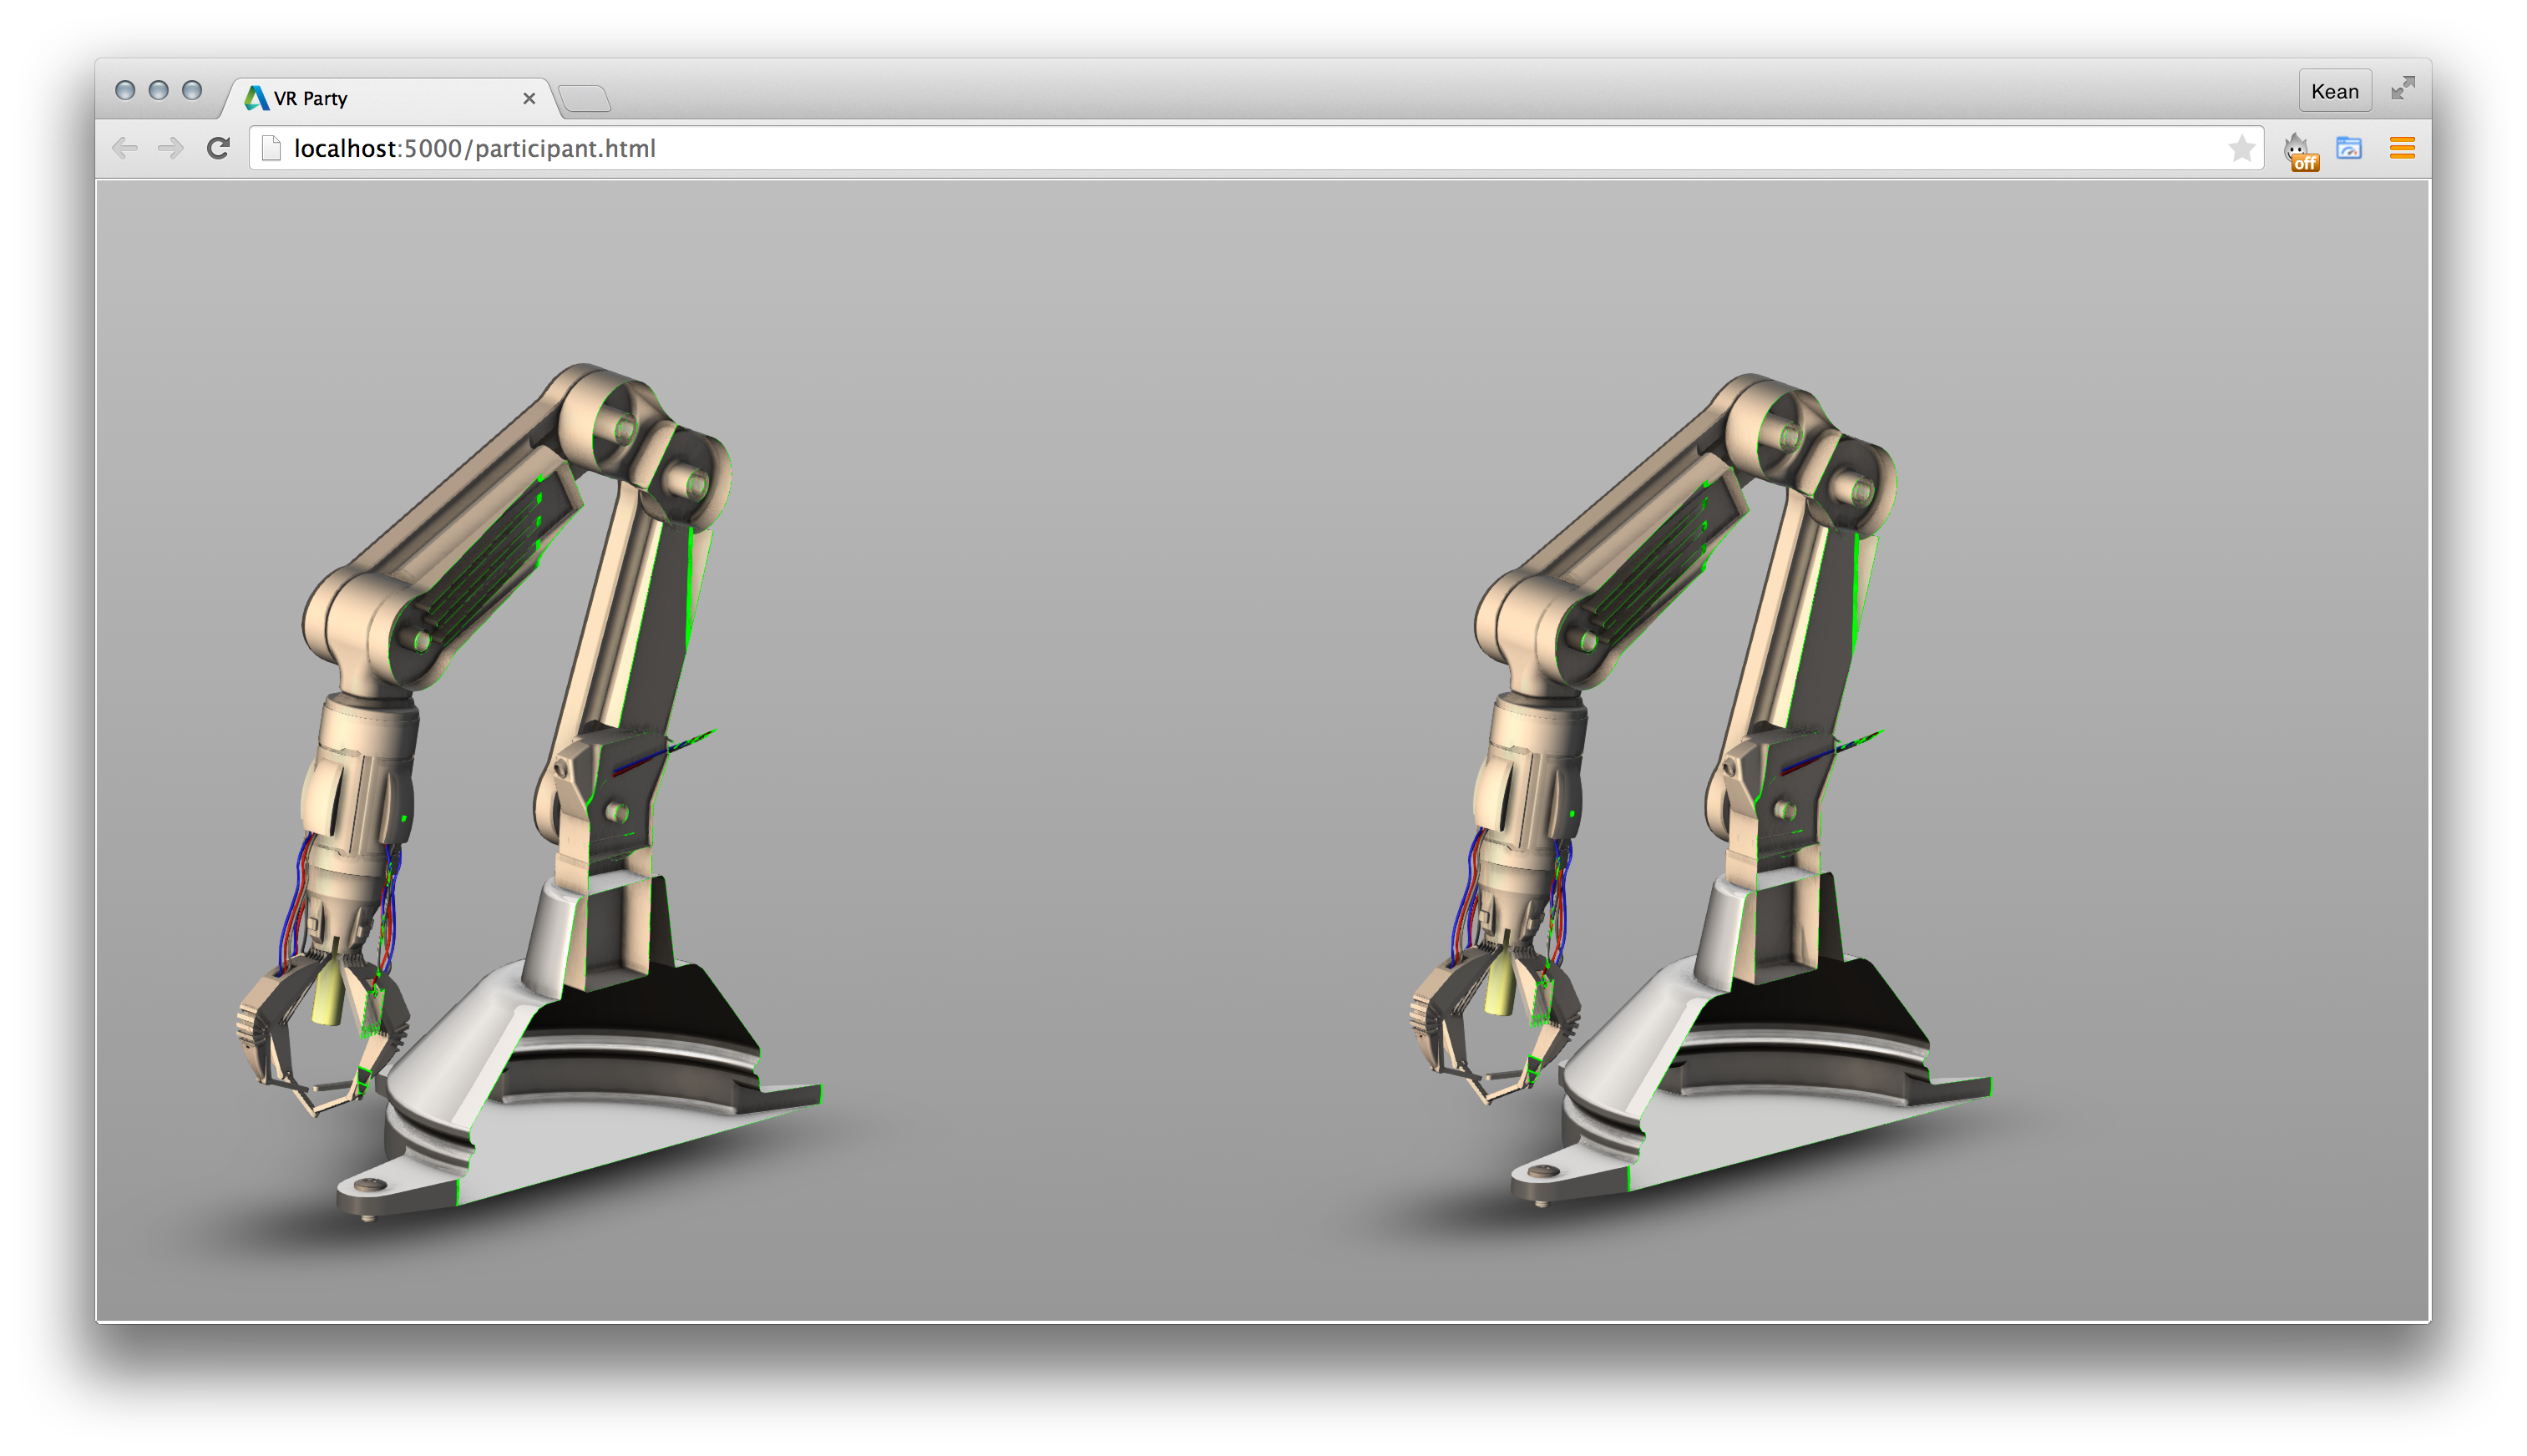
Task: Click the browser back arrow
Action: (125, 149)
